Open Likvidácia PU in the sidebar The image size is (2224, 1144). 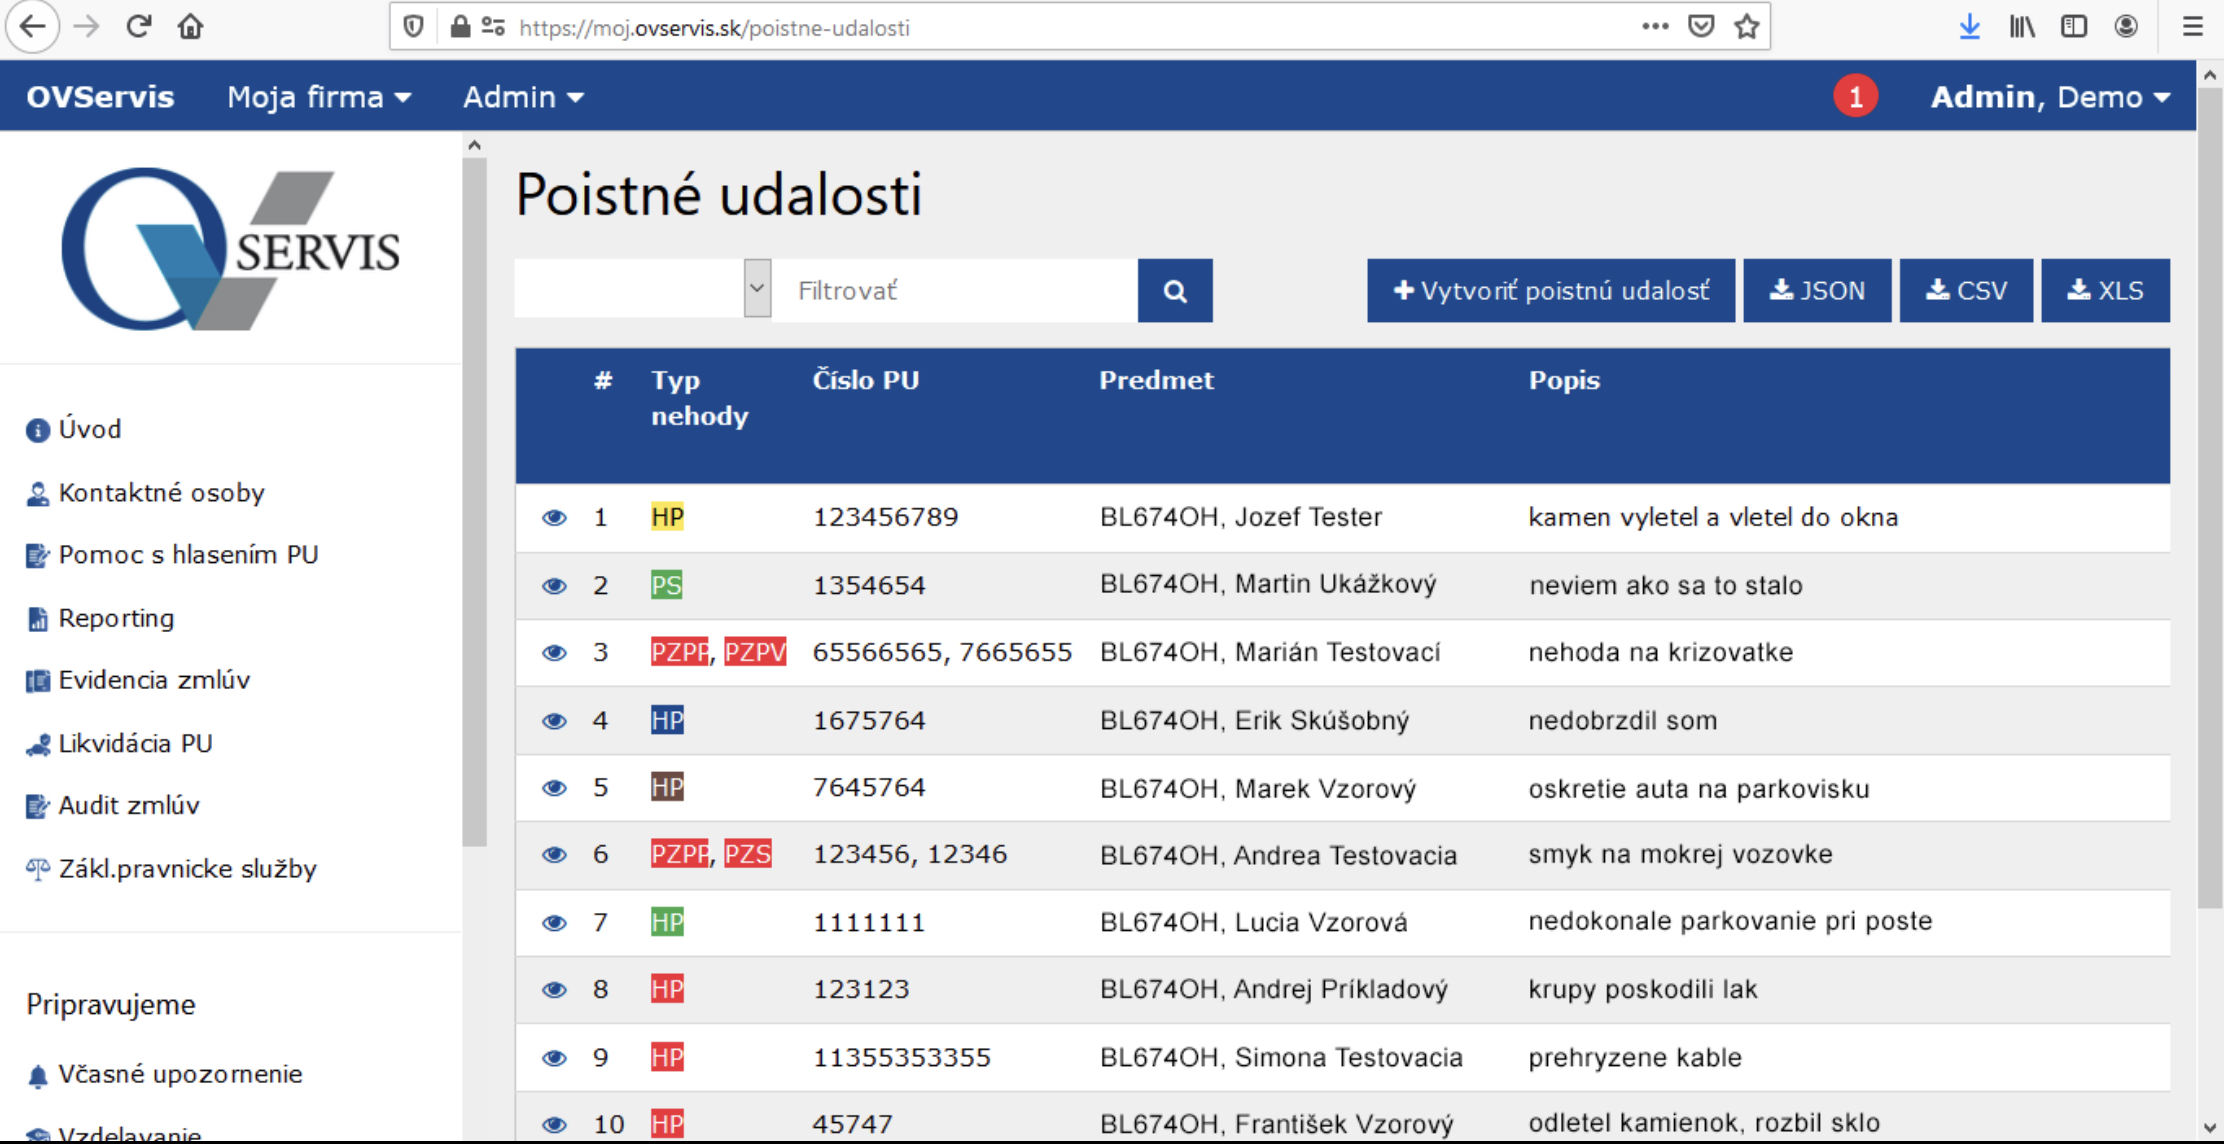click(119, 744)
